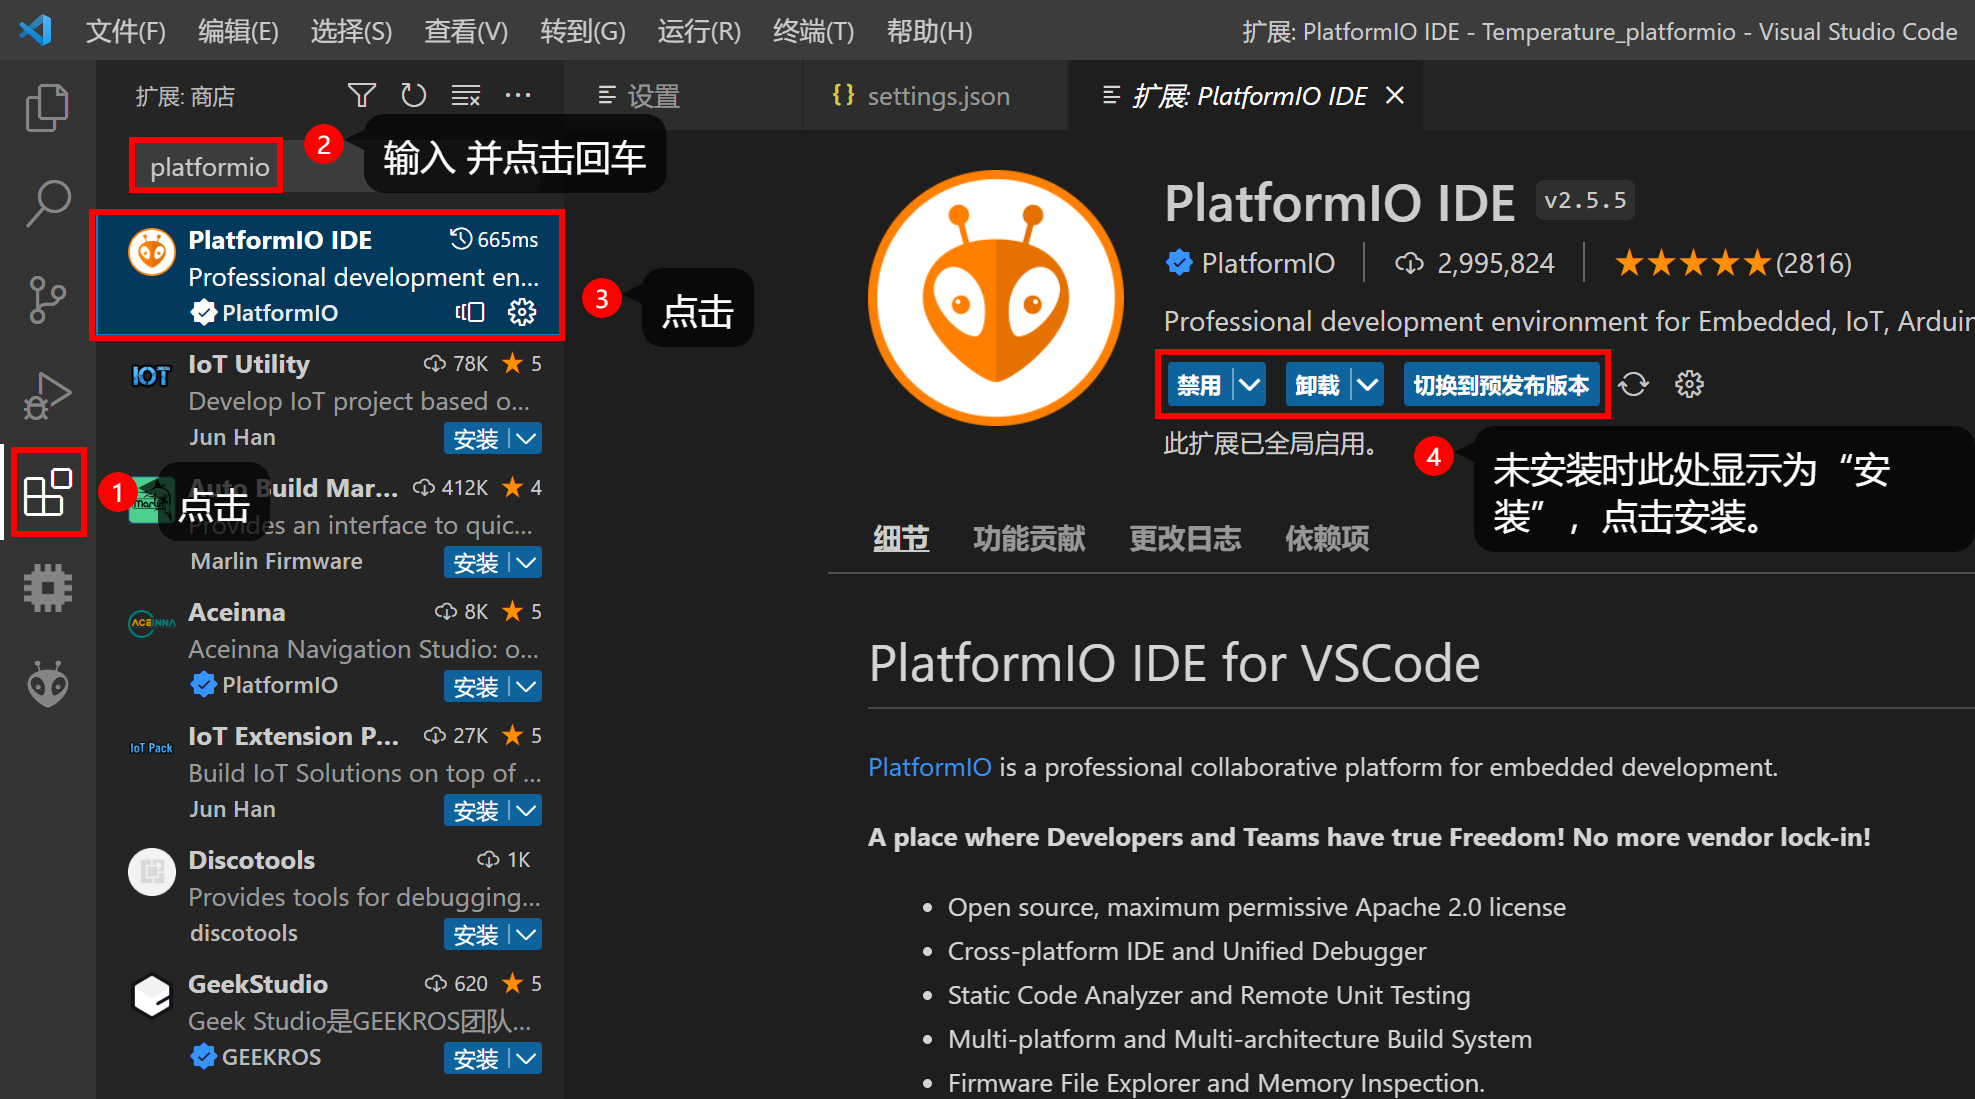Expand install dropdown for Discotools
Screen dimensions: 1975x1099
pos(526,935)
